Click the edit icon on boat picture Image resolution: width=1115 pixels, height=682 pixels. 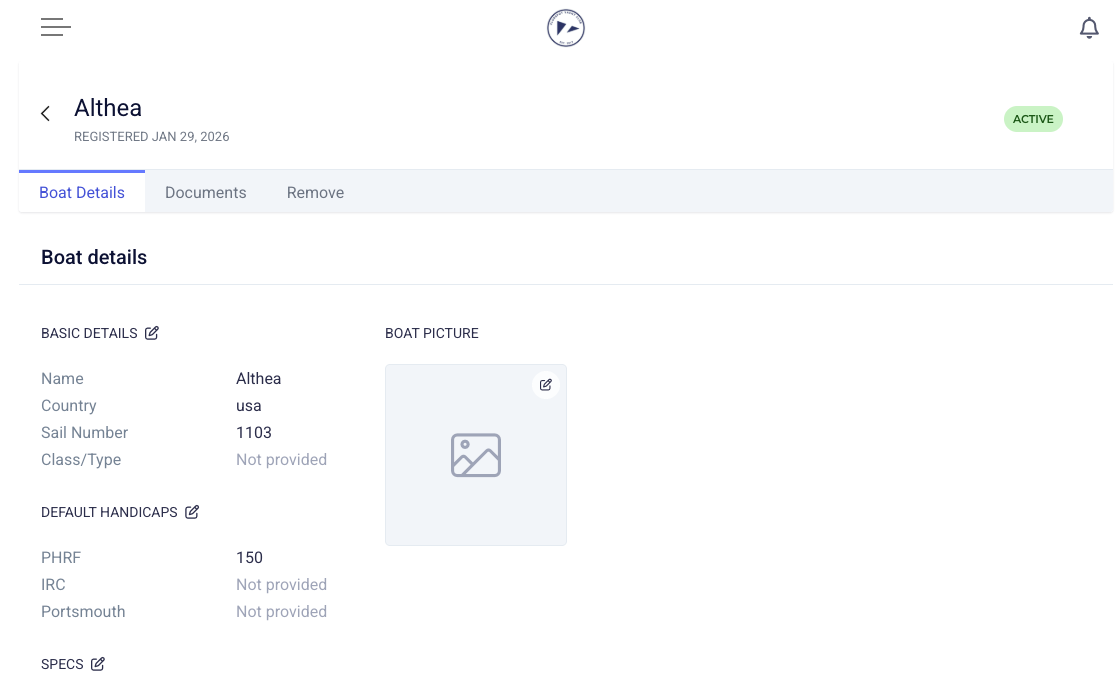545,385
